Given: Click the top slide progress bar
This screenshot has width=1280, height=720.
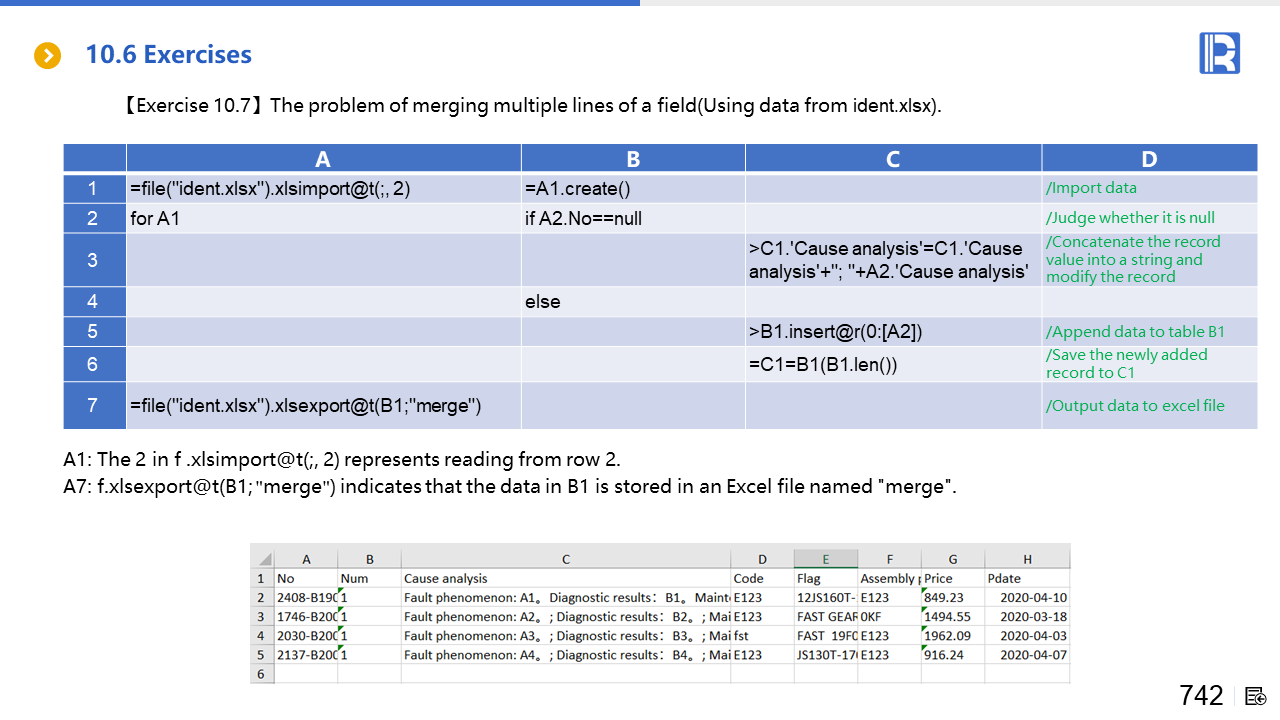Looking at the screenshot, I should pos(320,3).
